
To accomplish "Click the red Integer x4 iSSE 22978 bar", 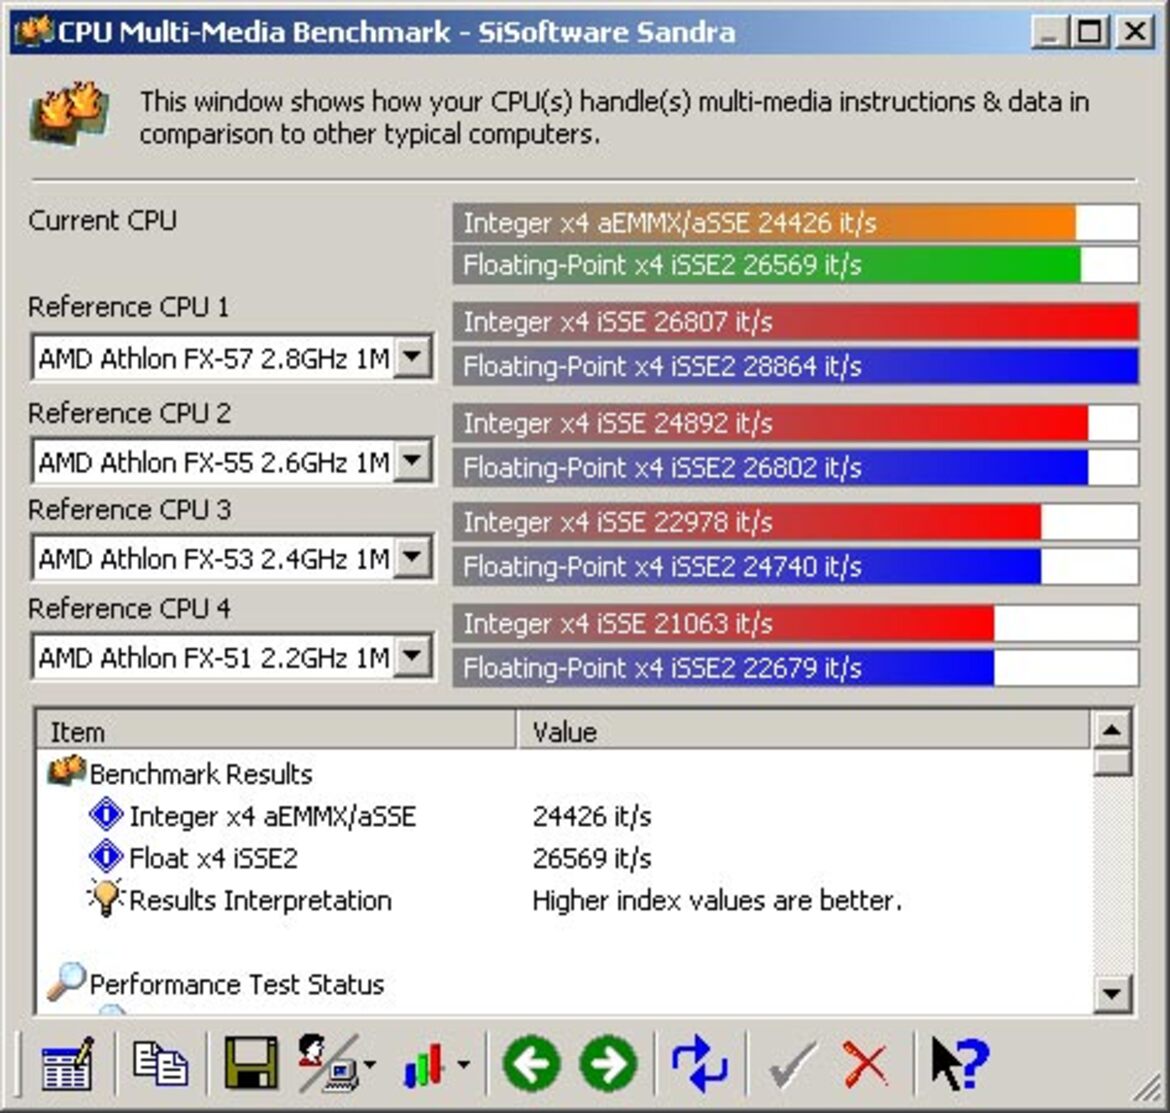I will click(795, 521).
